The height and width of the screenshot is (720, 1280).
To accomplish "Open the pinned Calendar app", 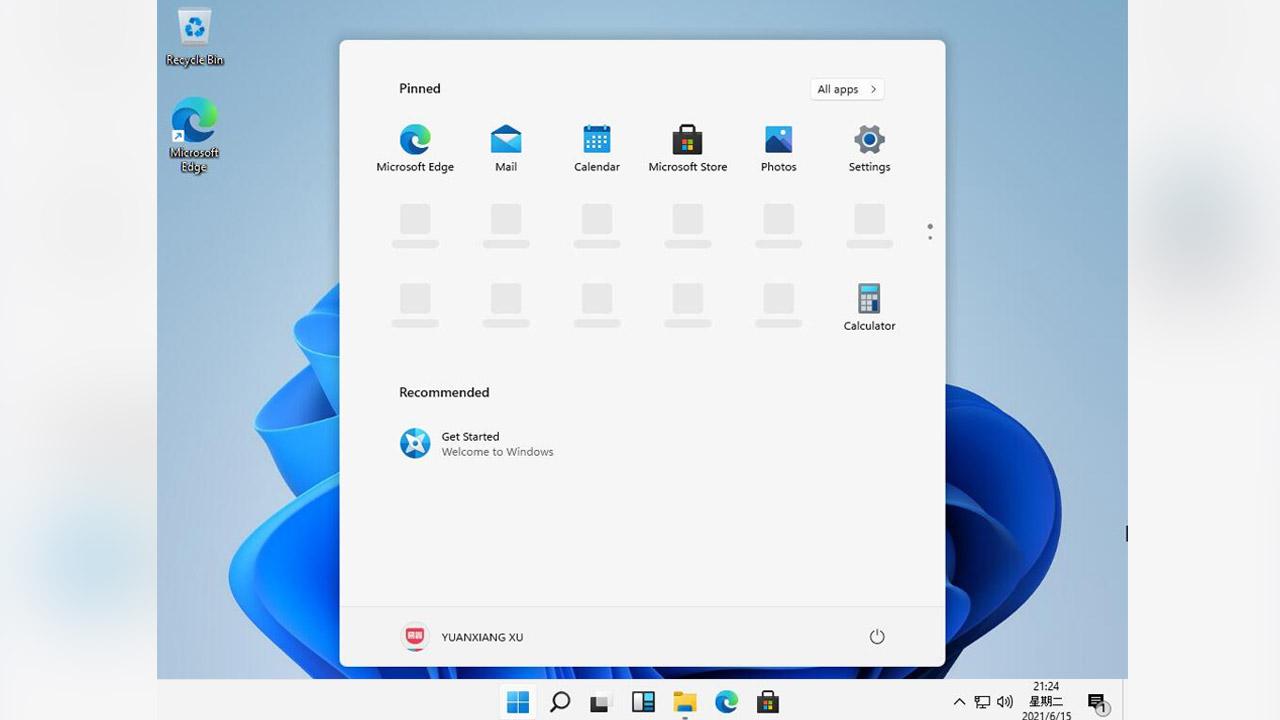I will [597, 149].
